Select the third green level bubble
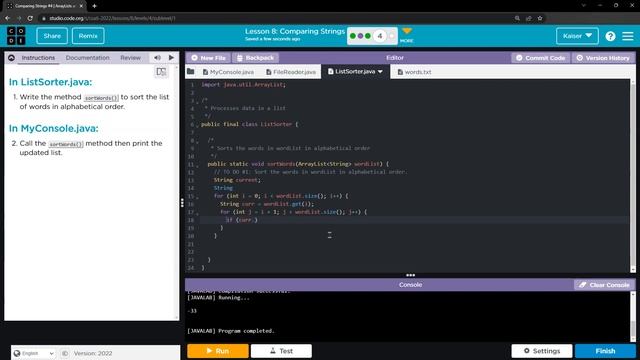Screen dimensions: 640x360 pyautogui.click(x=368, y=36)
